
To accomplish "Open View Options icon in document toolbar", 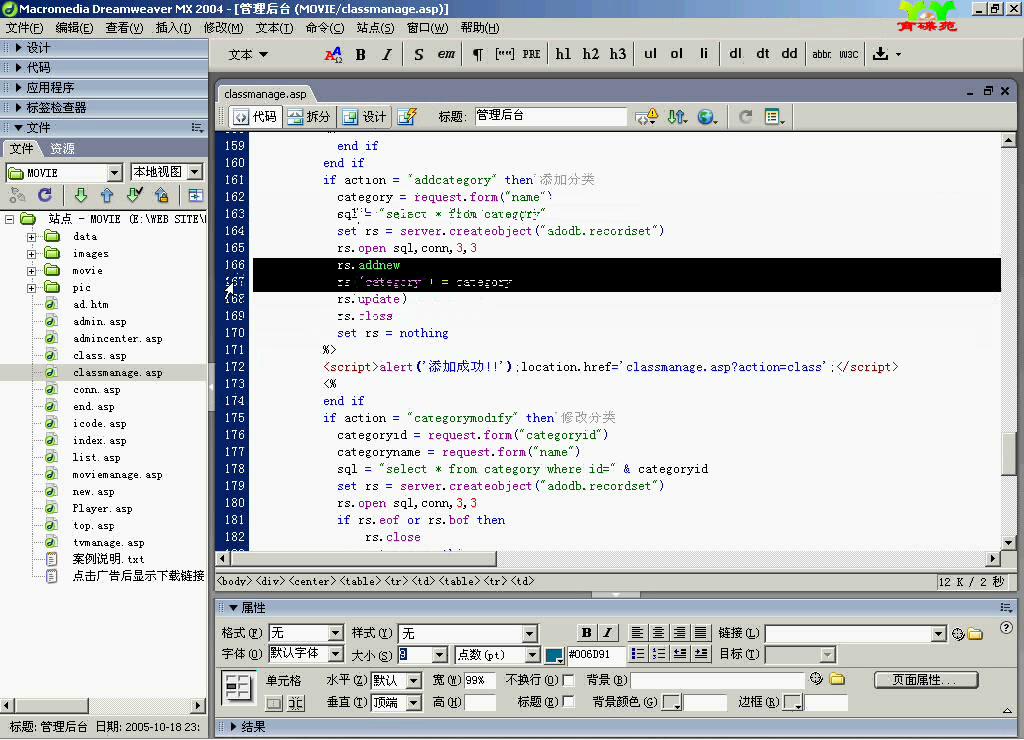I will pos(774,117).
